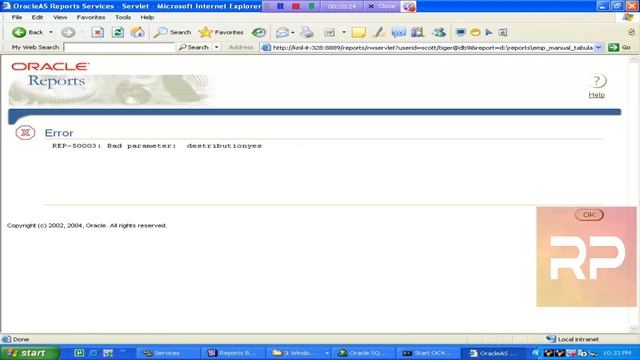Click the My Web Search button
This screenshot has height=360, width=640.
194,47
